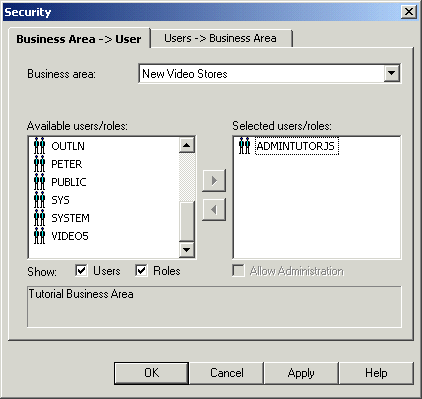Click the available users scrollbar thumb
The height and width of the screenshot is (399, 422).
(187, 221)
